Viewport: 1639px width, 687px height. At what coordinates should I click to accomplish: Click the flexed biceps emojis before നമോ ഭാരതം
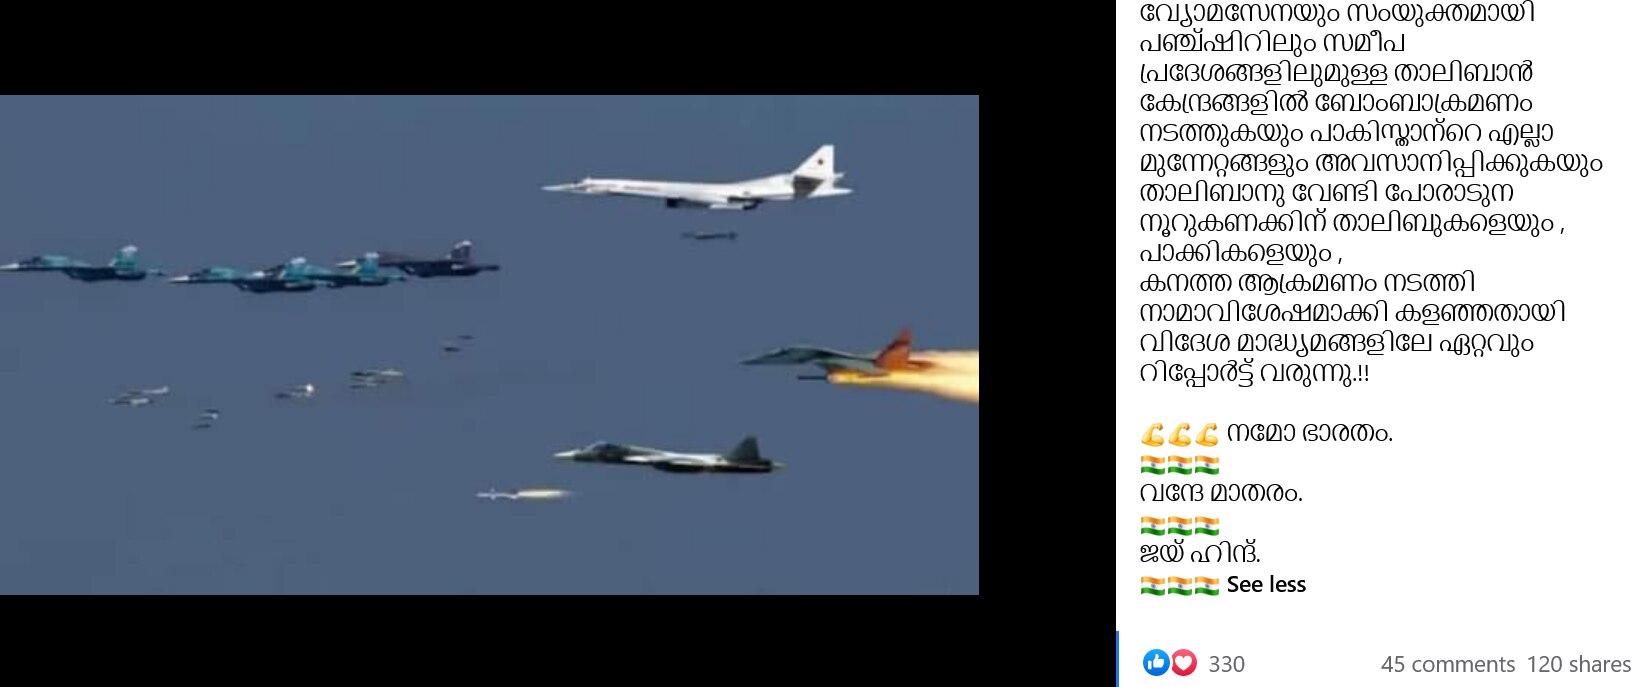tap(1179, 434)
